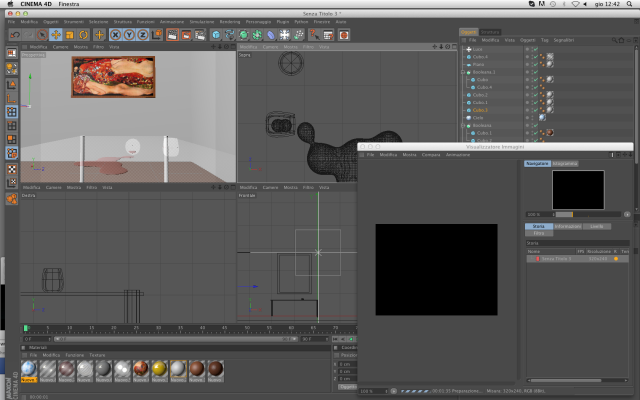Open the render settings icon

pos(200,35)
